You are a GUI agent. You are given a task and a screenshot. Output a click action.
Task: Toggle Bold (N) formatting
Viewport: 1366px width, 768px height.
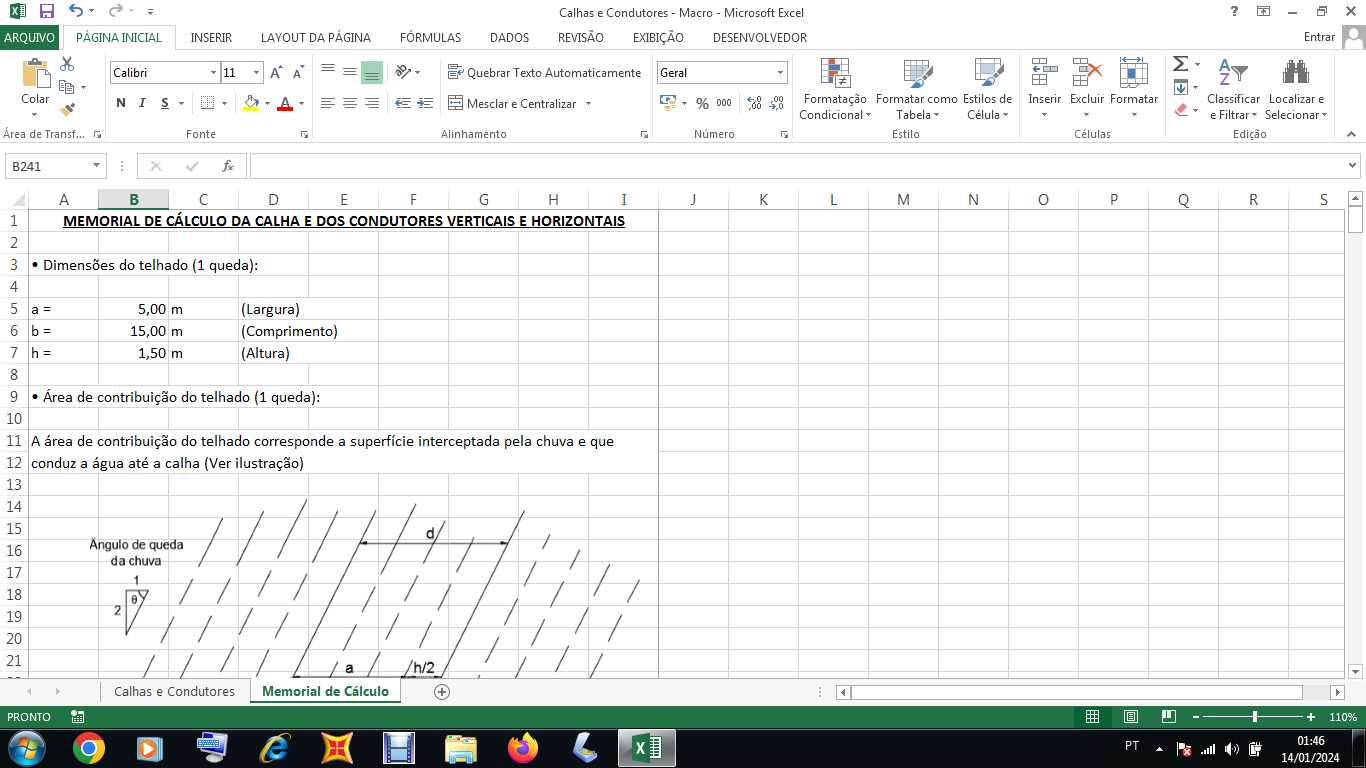(x=121, y=103)
